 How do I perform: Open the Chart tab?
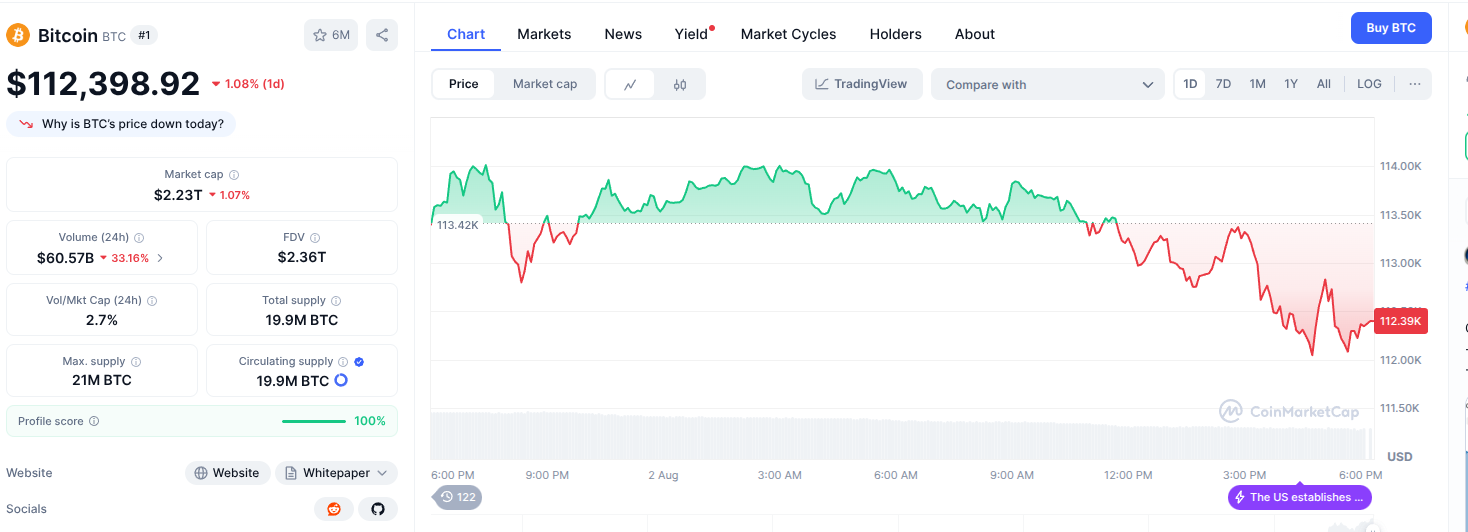pos(466,34)
